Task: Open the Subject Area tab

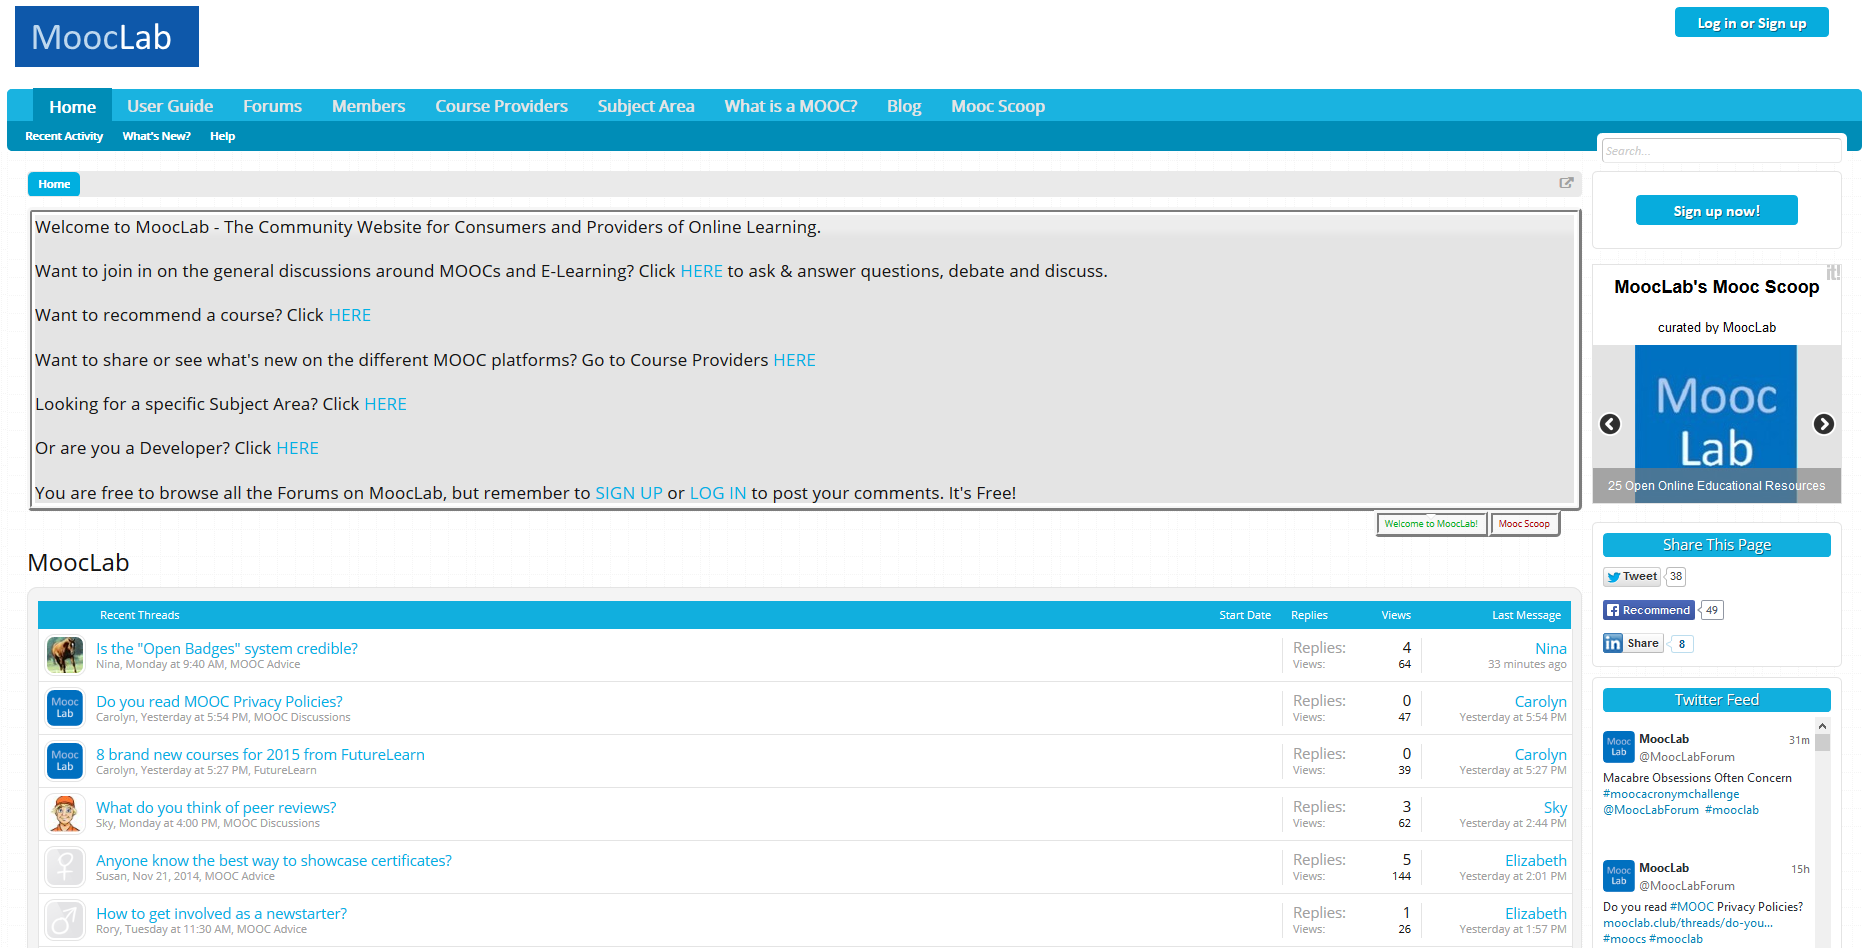Action: click(x=646, y=106)
